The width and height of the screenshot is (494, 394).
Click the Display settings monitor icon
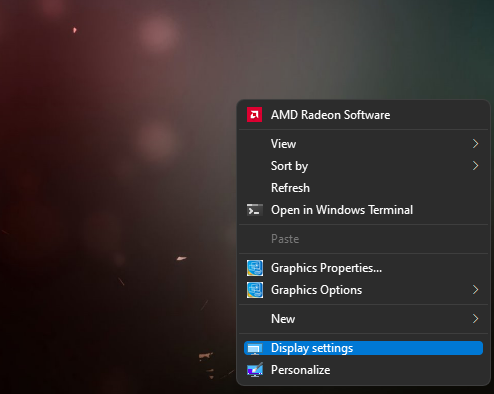[x=255, y=348]
